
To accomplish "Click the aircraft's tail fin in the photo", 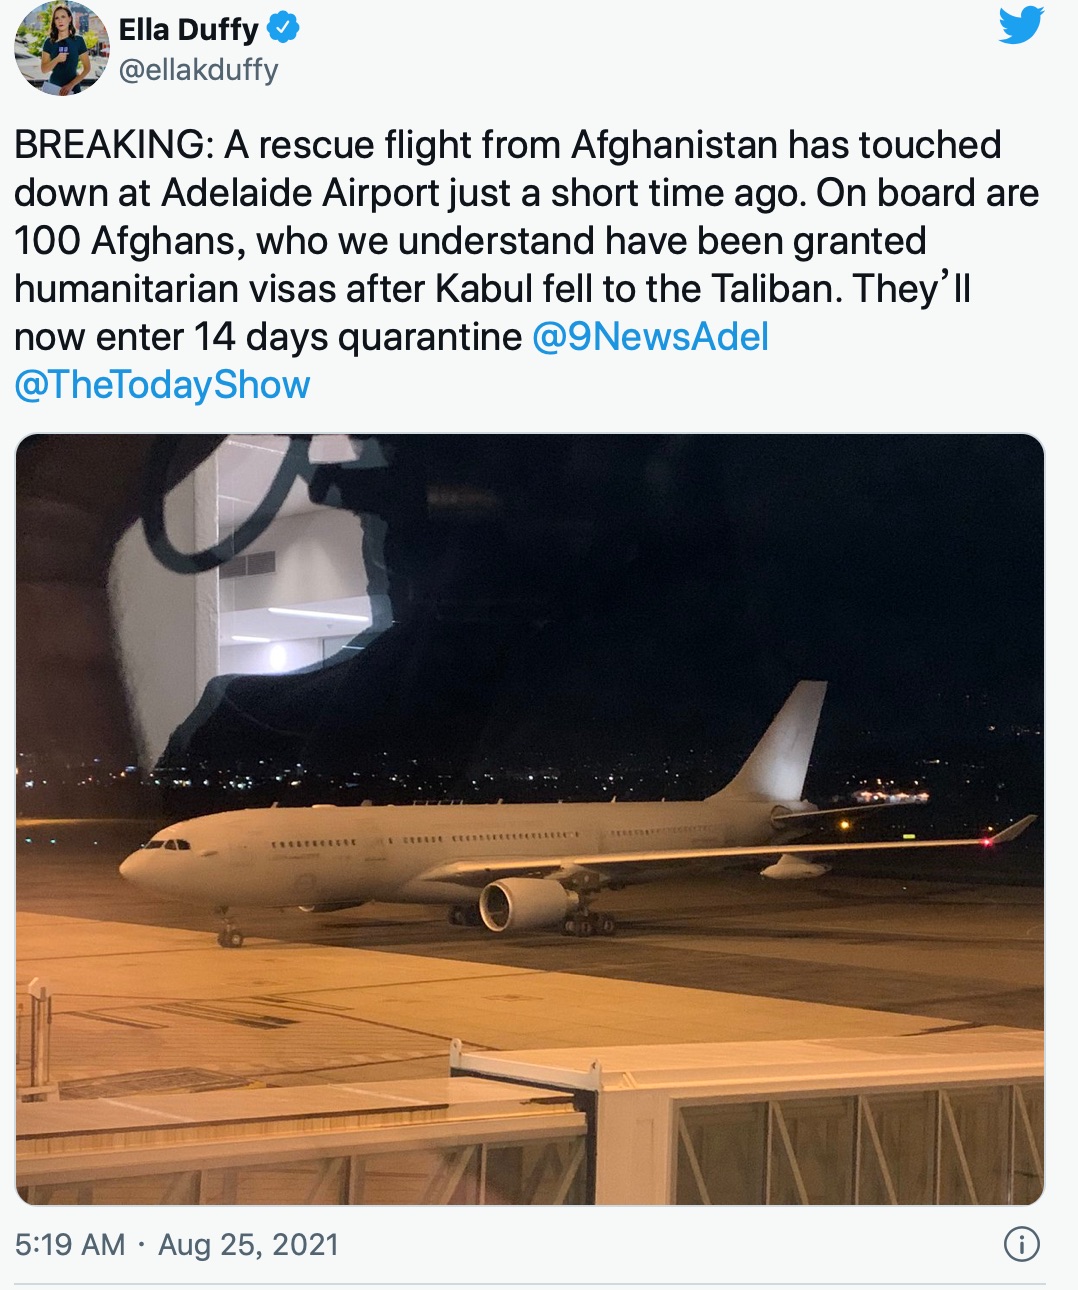I will (786, 743).
